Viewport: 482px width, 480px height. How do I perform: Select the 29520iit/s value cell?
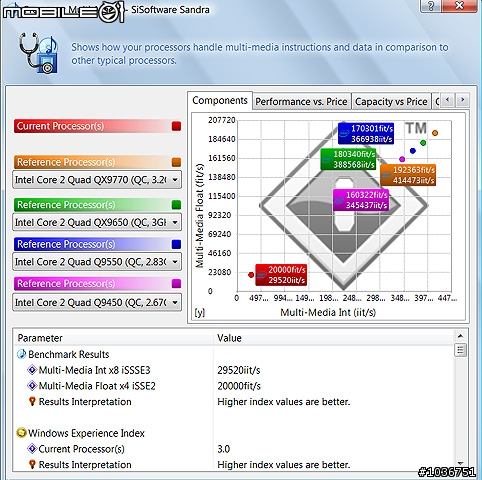pos(239,370)
